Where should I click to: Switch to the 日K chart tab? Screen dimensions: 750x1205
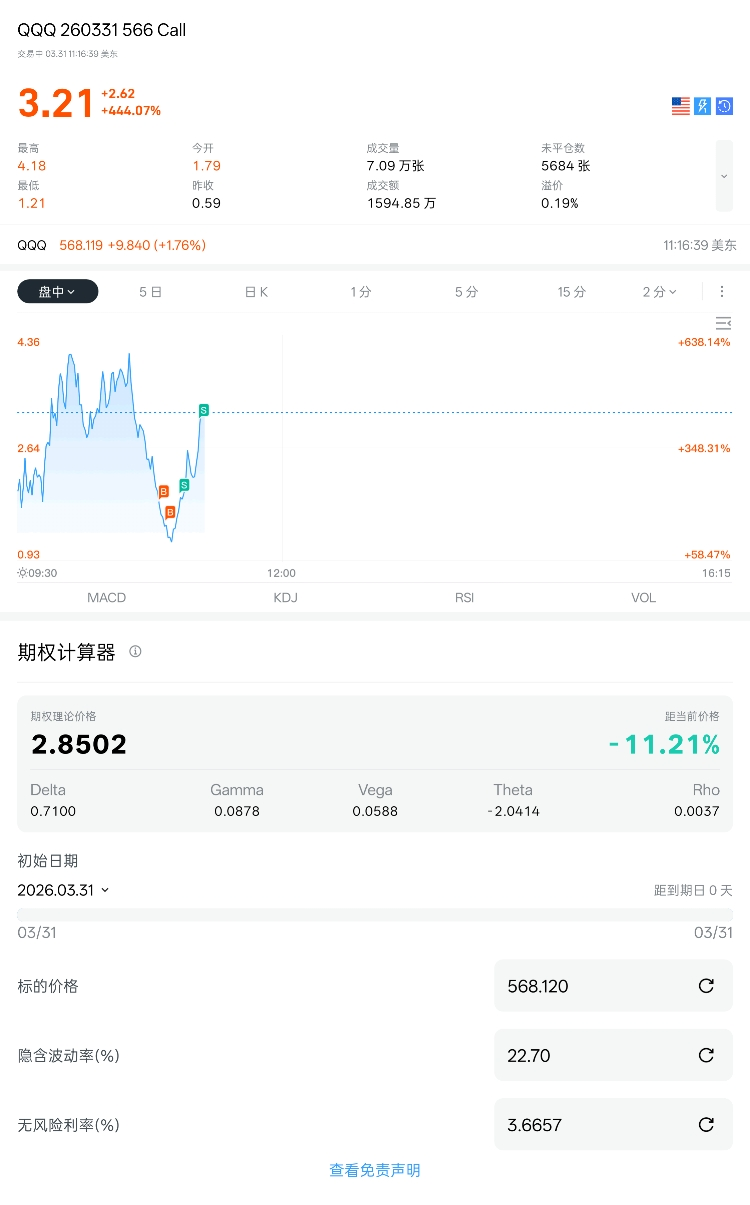(256, 292)
